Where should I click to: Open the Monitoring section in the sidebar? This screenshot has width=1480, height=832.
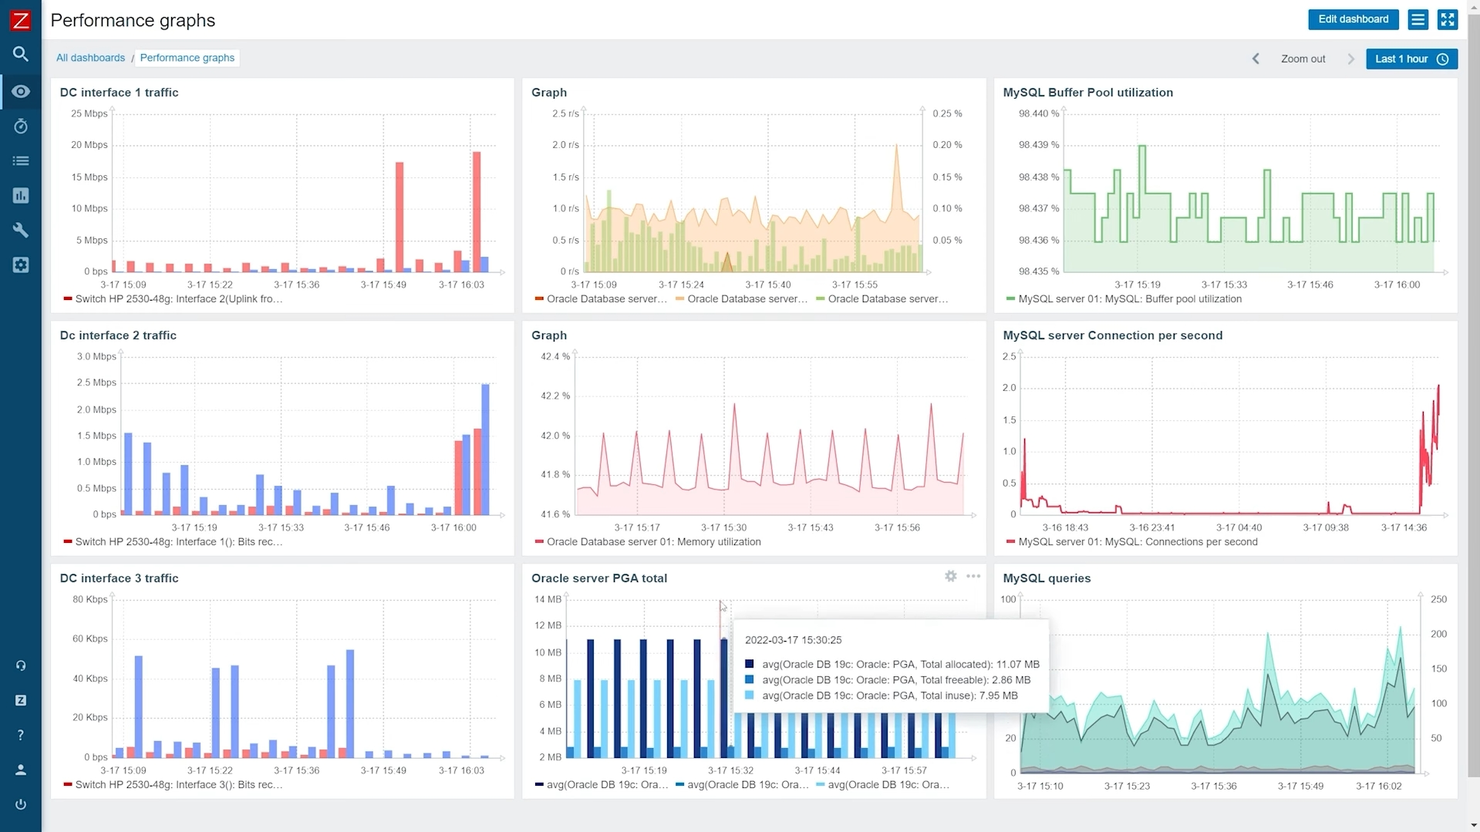coord(20,91)
